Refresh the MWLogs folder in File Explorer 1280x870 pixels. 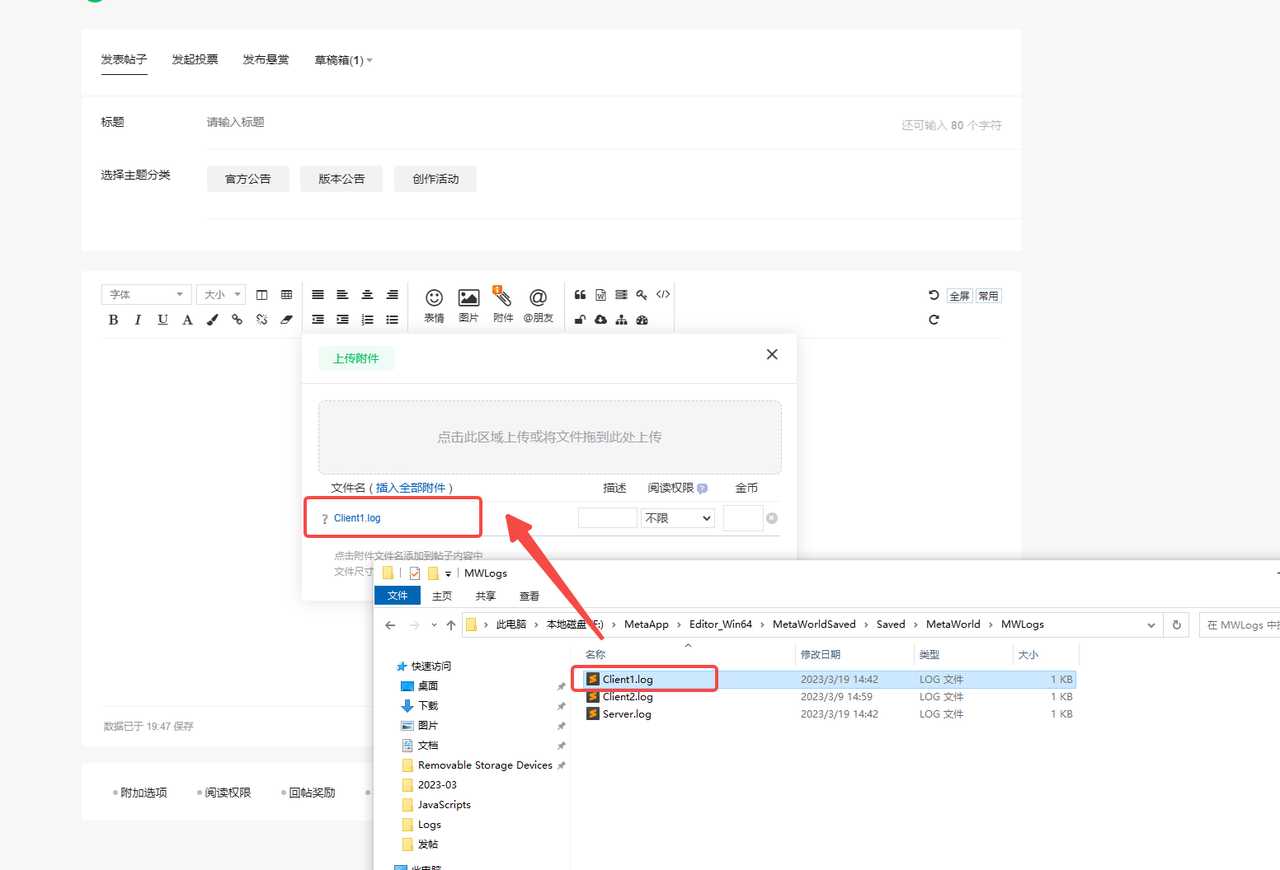point(1177,624)
